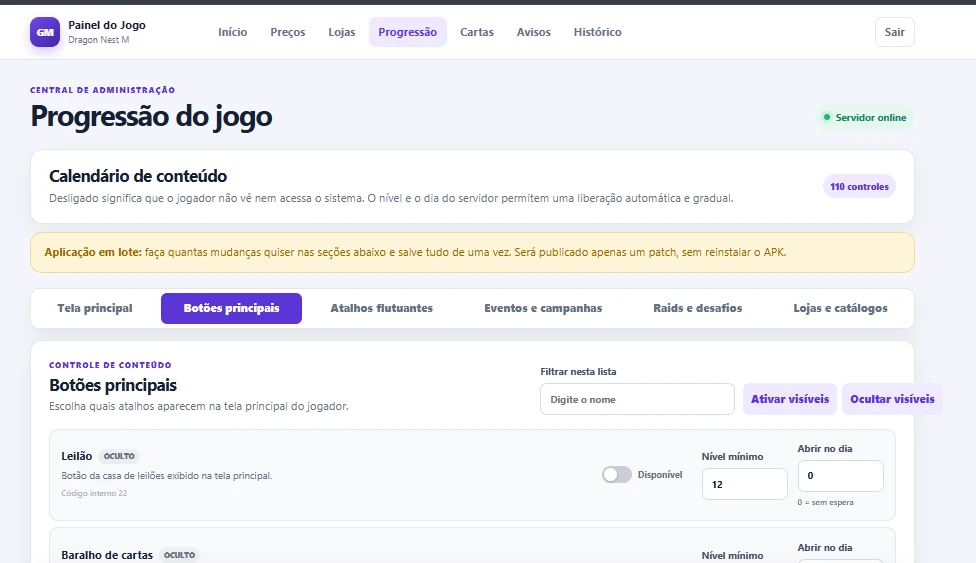Click the Ativar visíveis button

[x=790, y=399]
